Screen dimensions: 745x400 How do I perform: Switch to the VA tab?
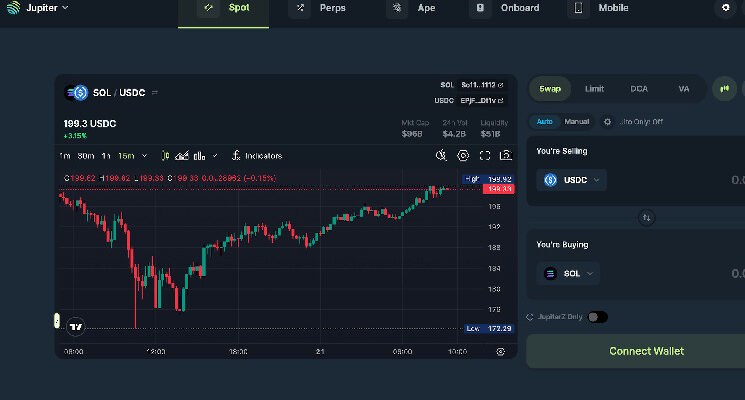pos(683,89)
